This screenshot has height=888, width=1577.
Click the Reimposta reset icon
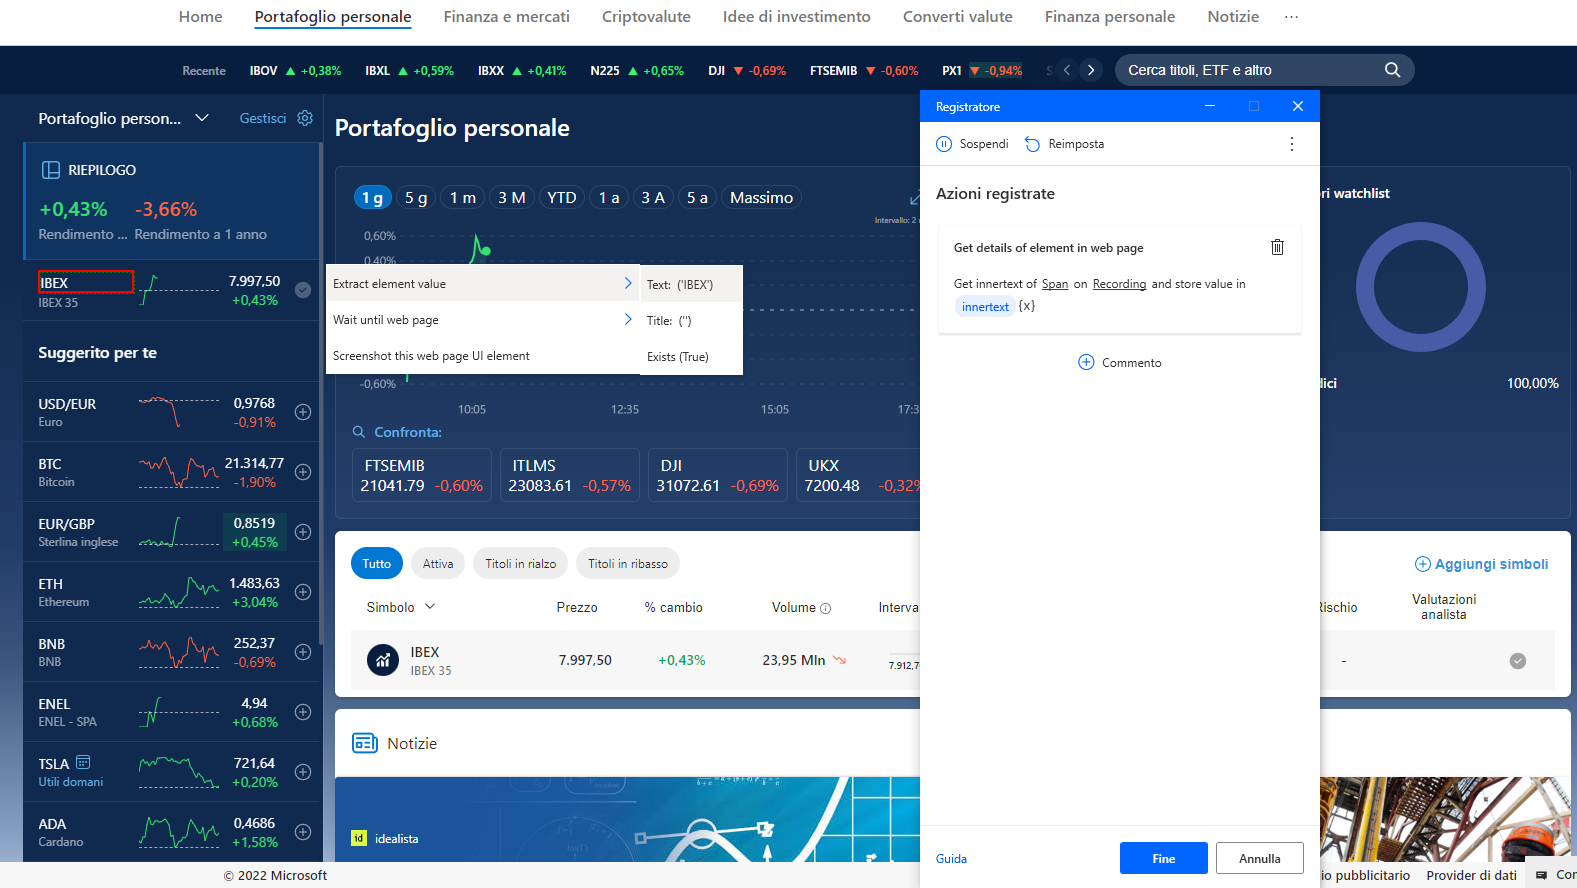coord(1033,144)
